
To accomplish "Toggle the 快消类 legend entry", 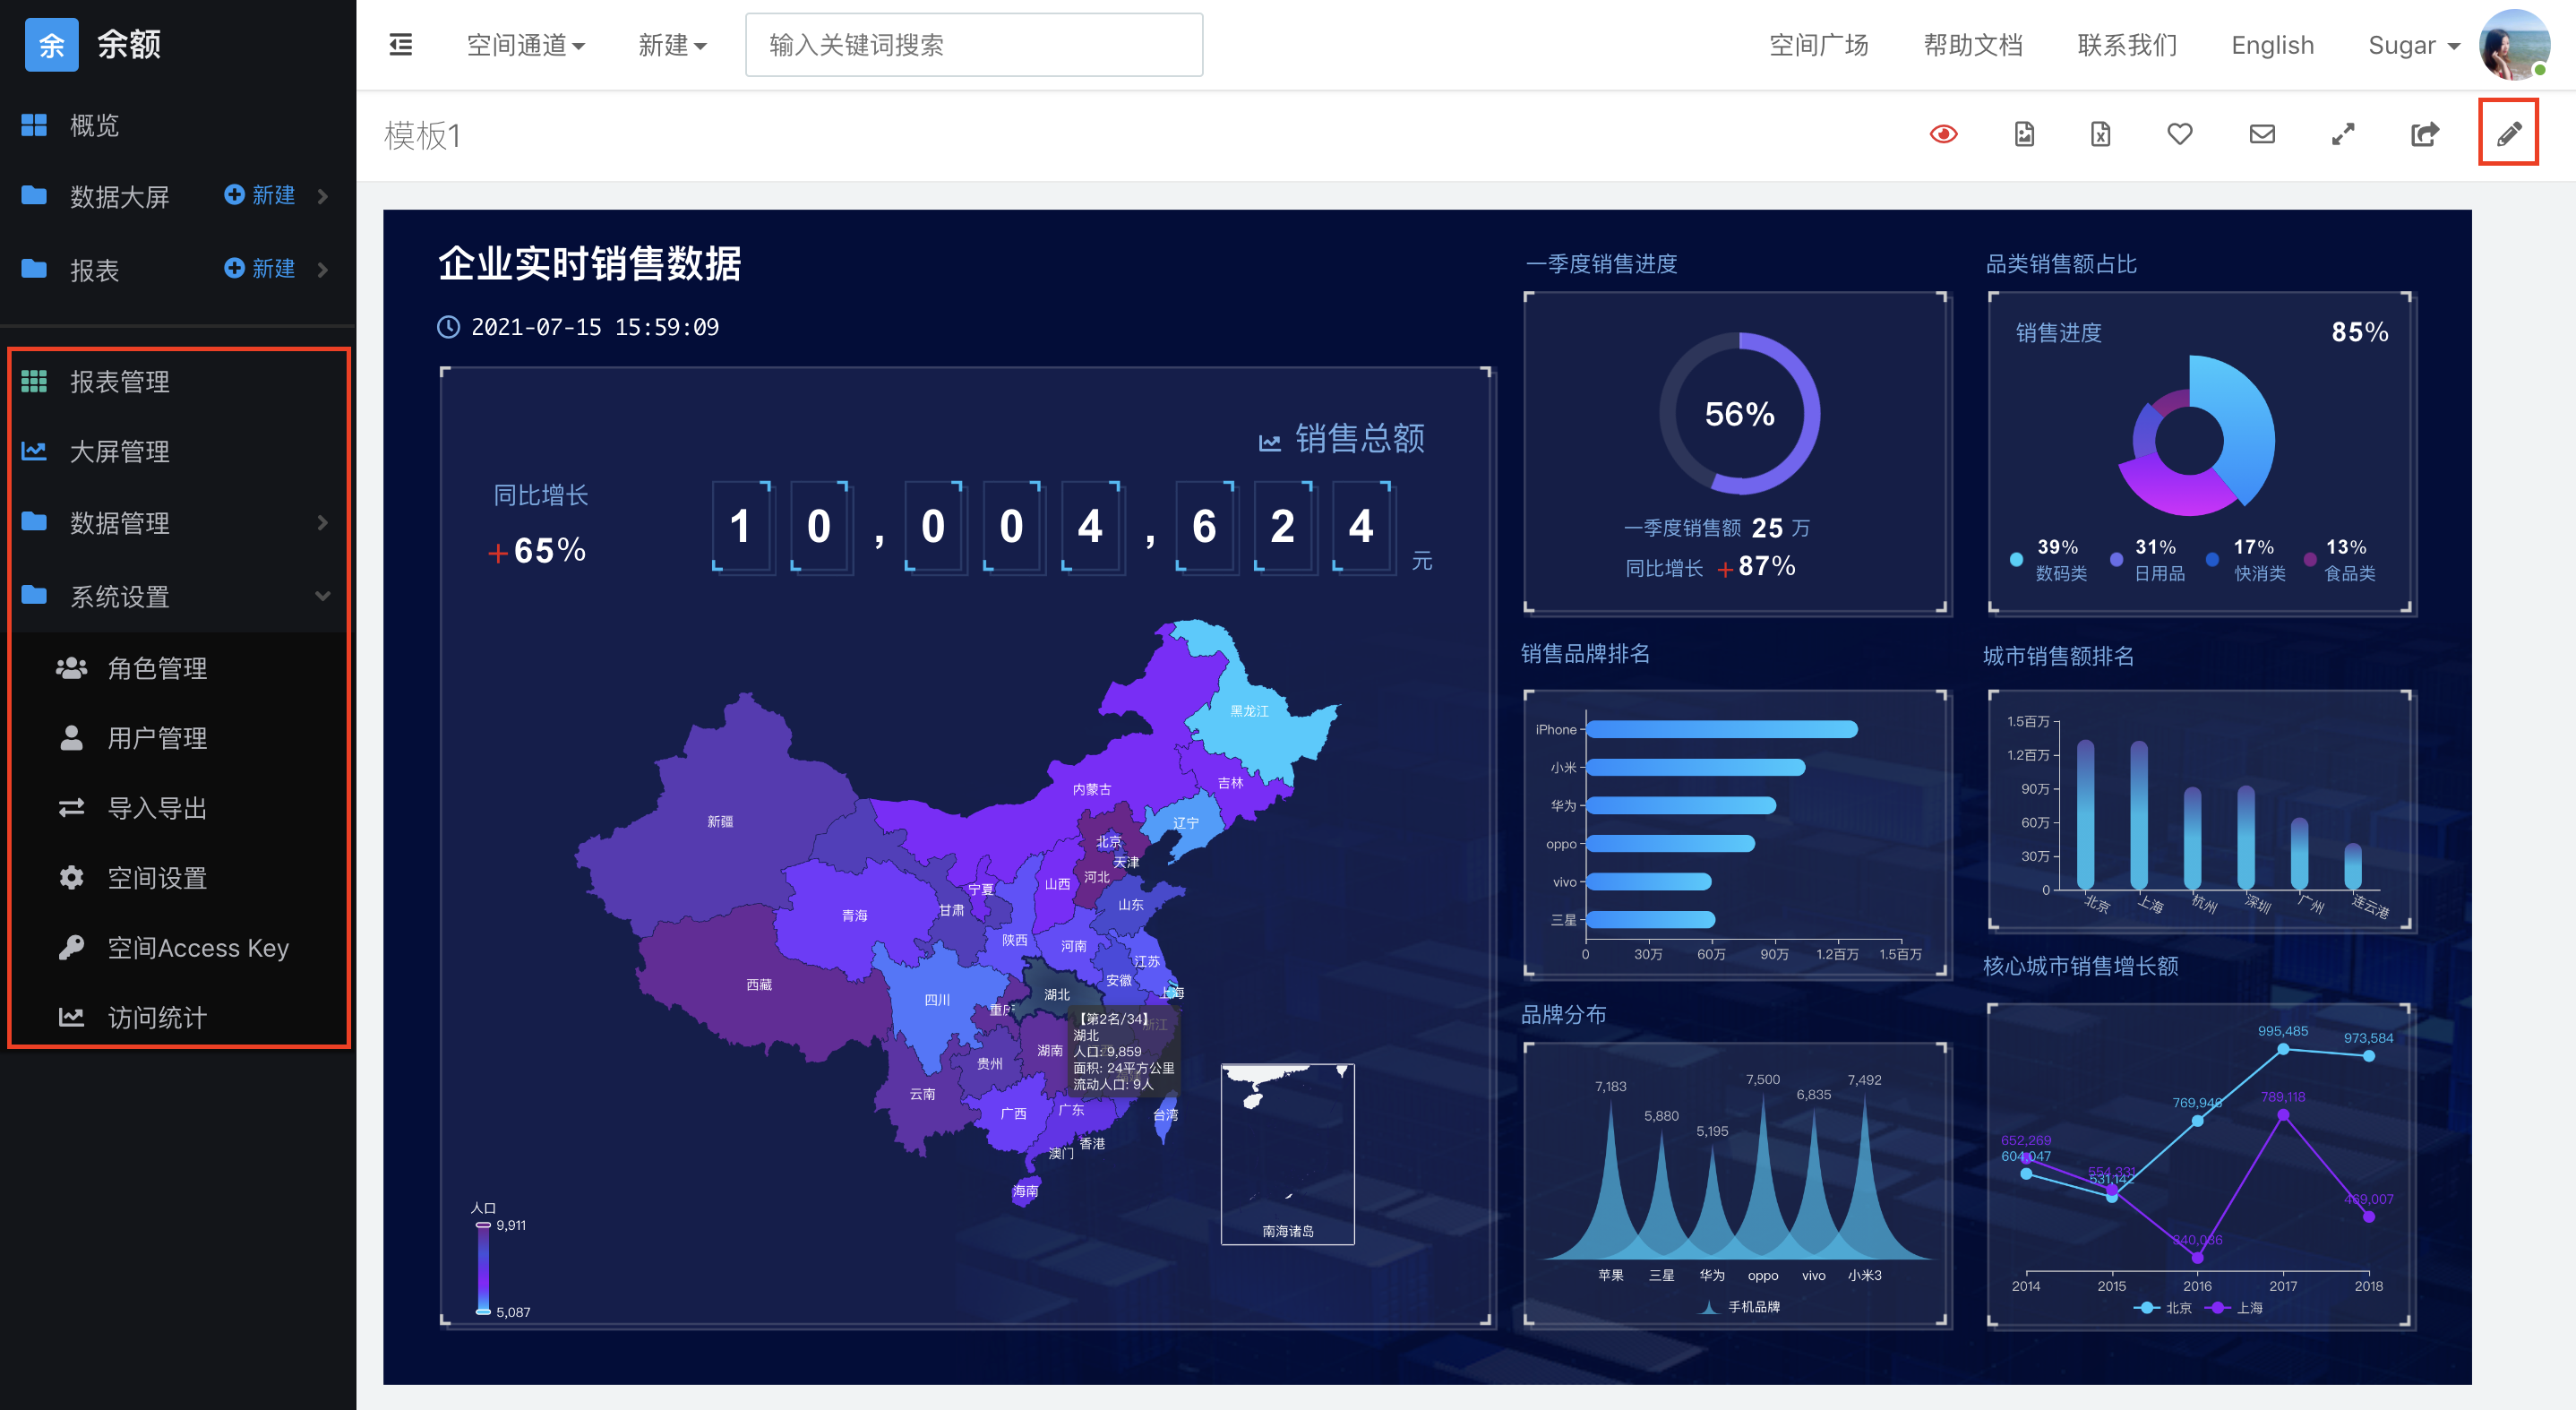I will pos(2245,559).
